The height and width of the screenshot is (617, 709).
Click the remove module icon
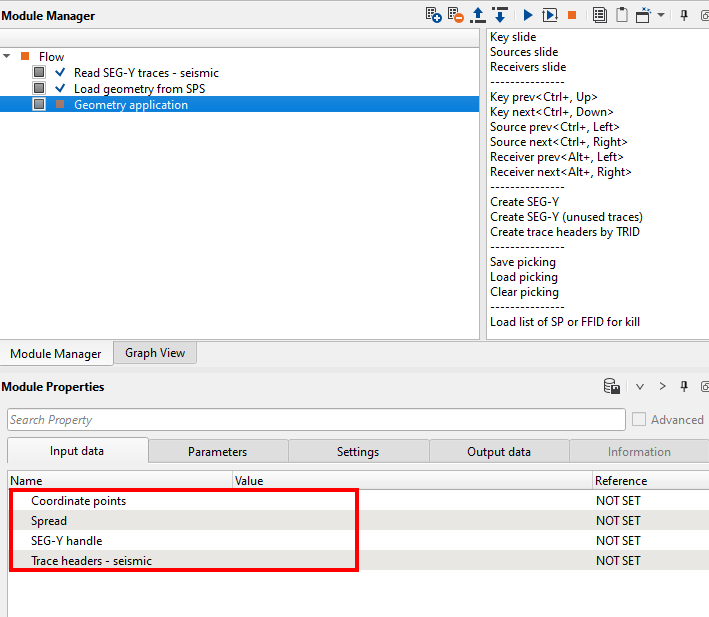pyautogui.click(x=455, y=15)
